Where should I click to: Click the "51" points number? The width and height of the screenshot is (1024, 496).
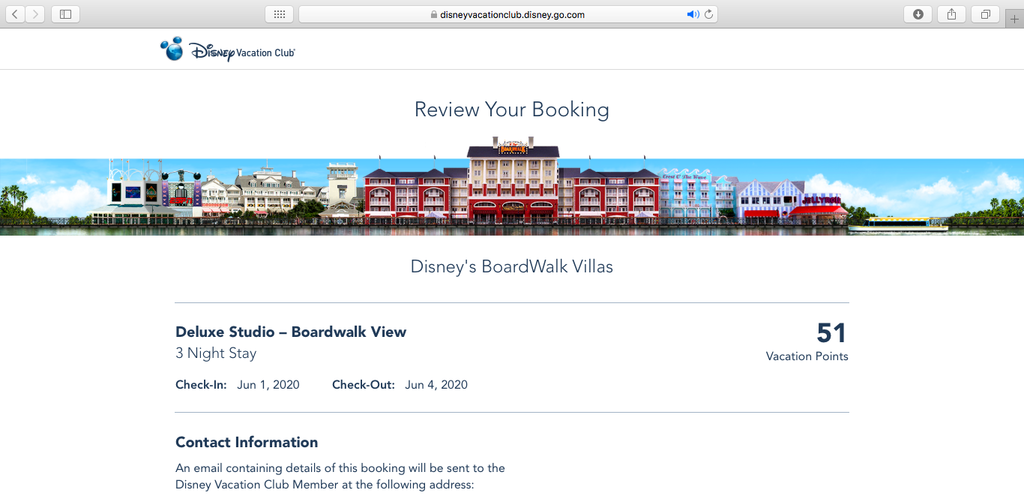point(831,333)
